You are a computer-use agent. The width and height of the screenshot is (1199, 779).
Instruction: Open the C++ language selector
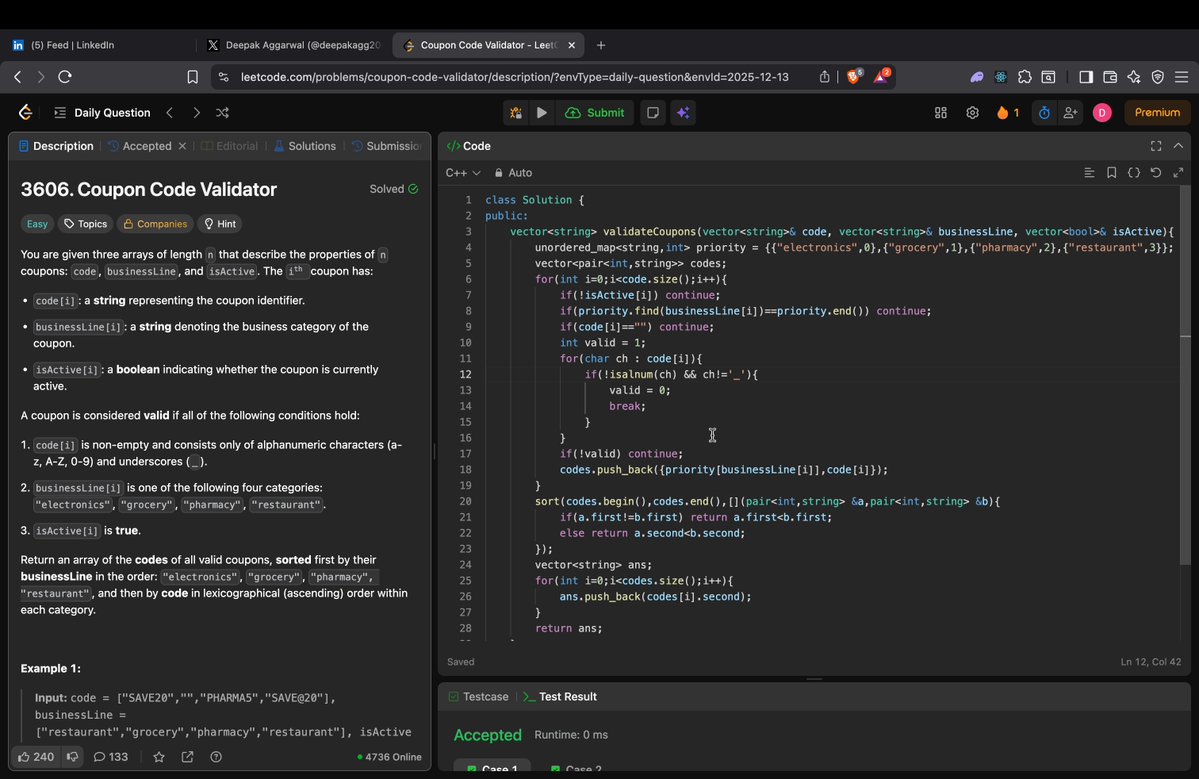[x=460, y=172]
